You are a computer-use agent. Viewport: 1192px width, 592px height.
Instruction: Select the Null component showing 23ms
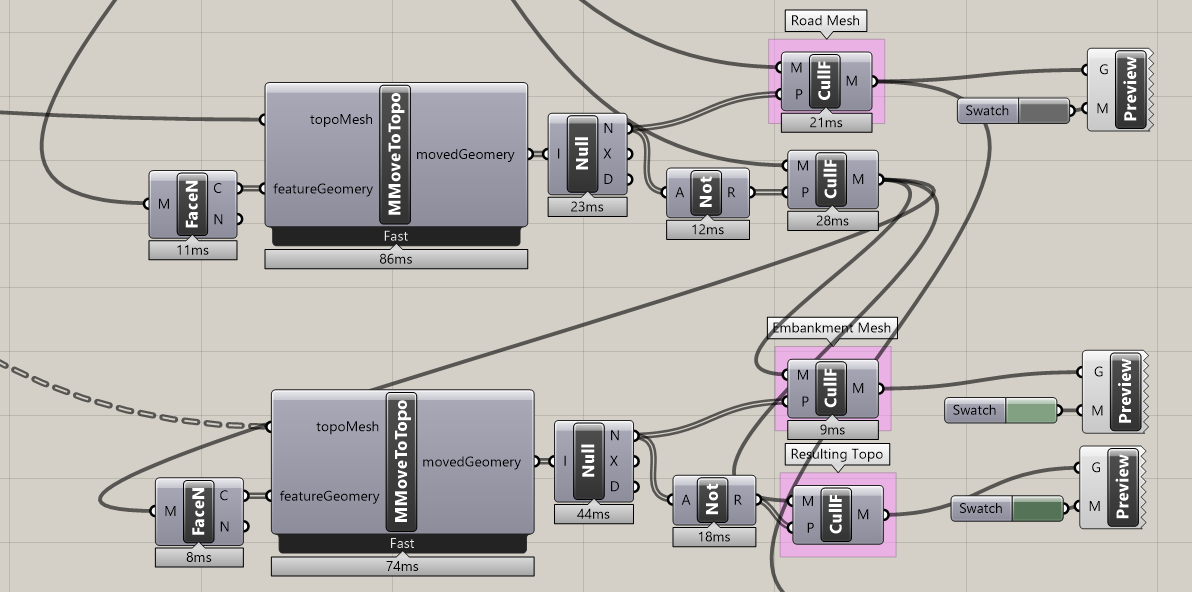pos(582,154)
